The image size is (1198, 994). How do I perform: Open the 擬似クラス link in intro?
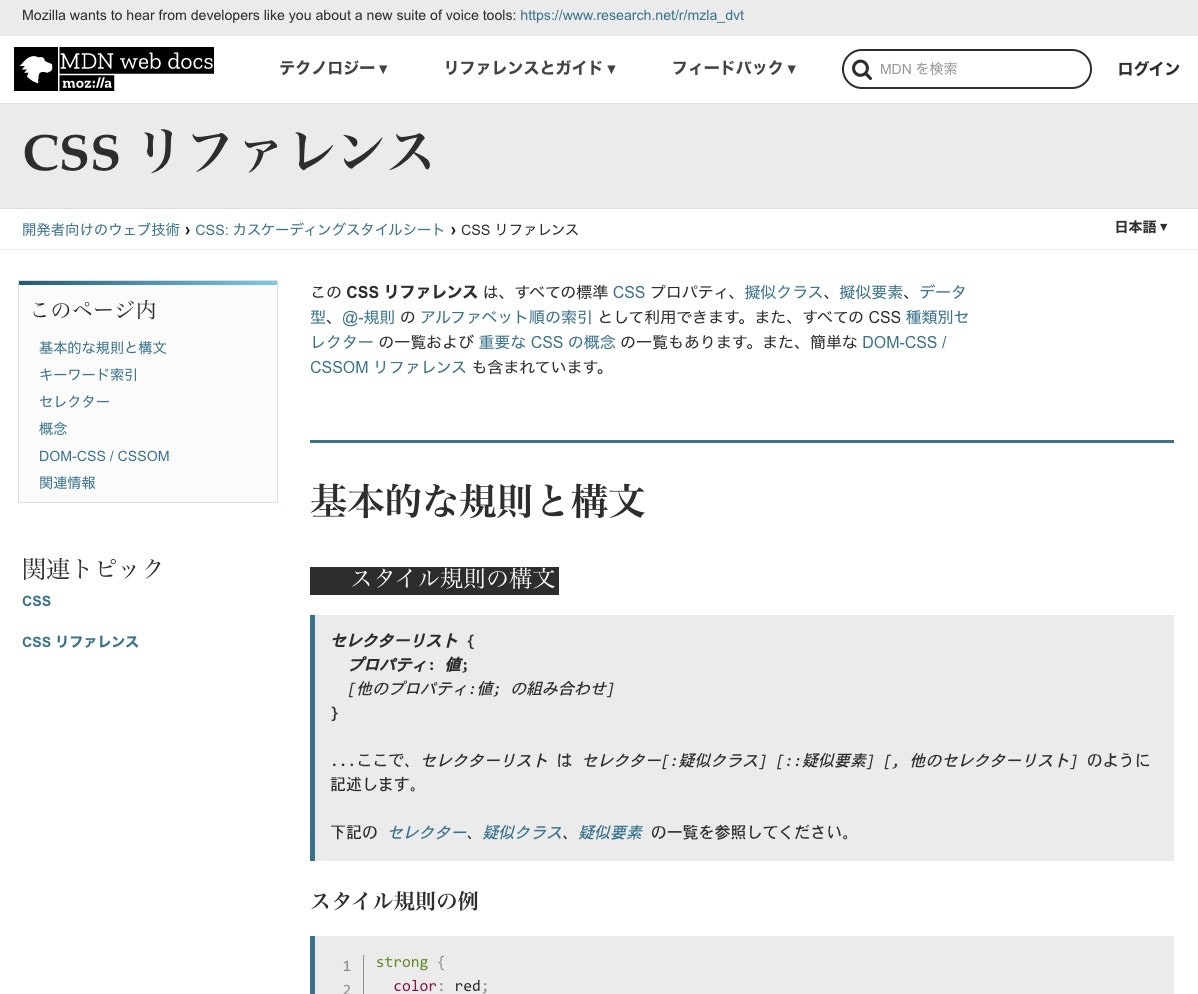tap(783, 292)
